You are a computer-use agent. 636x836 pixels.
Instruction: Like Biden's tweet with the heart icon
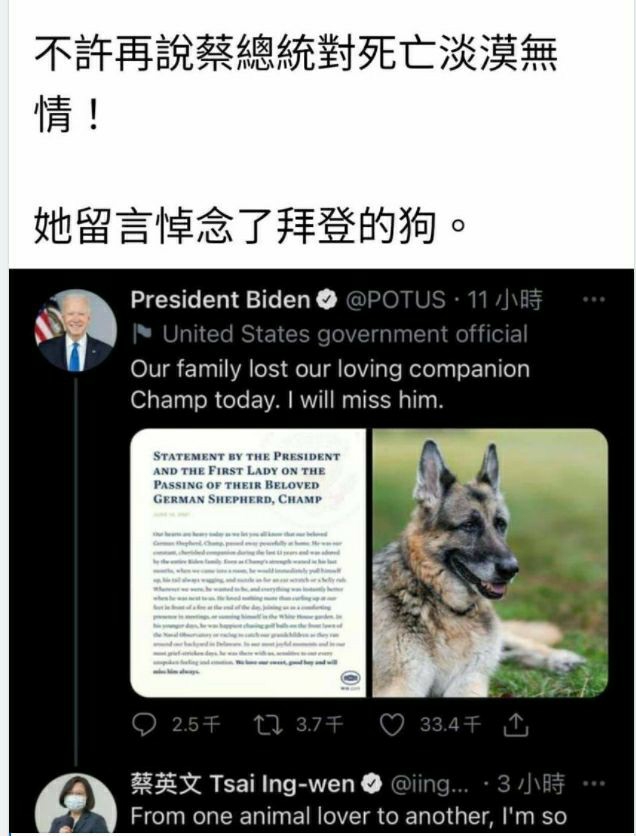[392, 725]
